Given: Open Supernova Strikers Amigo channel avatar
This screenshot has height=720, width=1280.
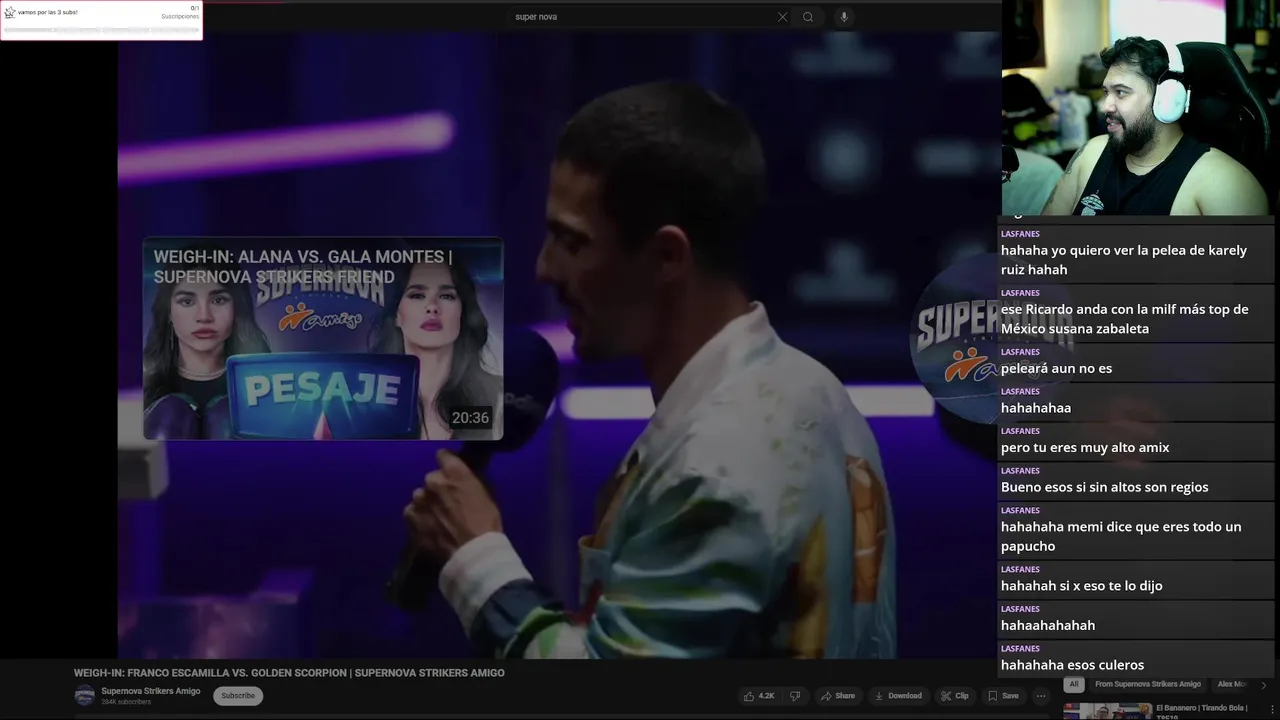Looking at the screenshot, I should click(x=84, y=695).
